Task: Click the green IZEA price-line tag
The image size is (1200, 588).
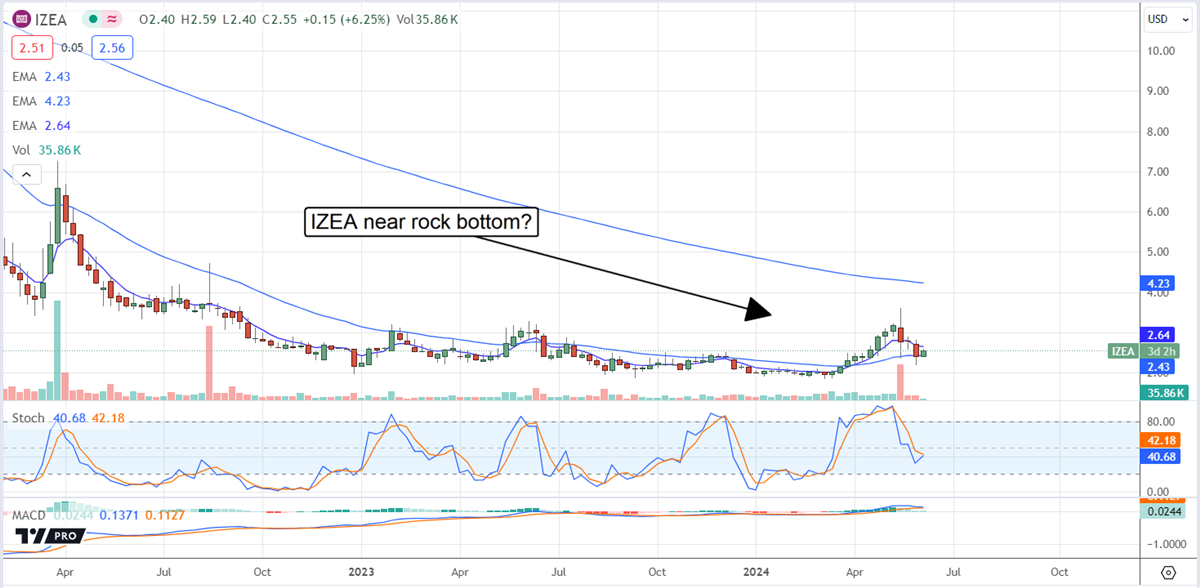Action: 1122,351
